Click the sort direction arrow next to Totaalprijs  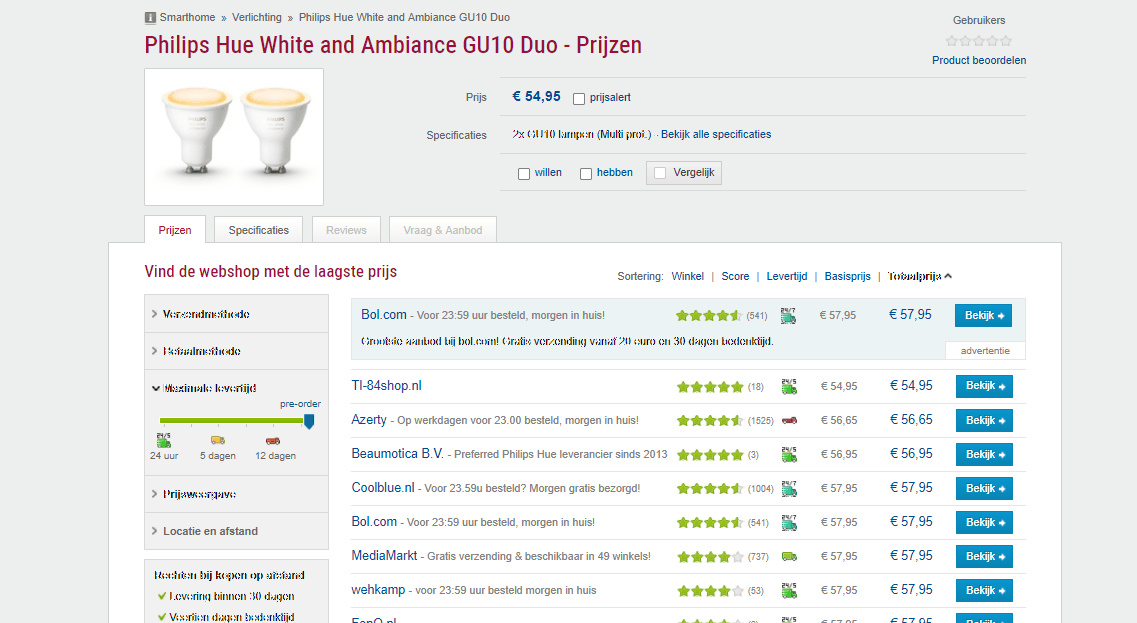tap(948, 276)
